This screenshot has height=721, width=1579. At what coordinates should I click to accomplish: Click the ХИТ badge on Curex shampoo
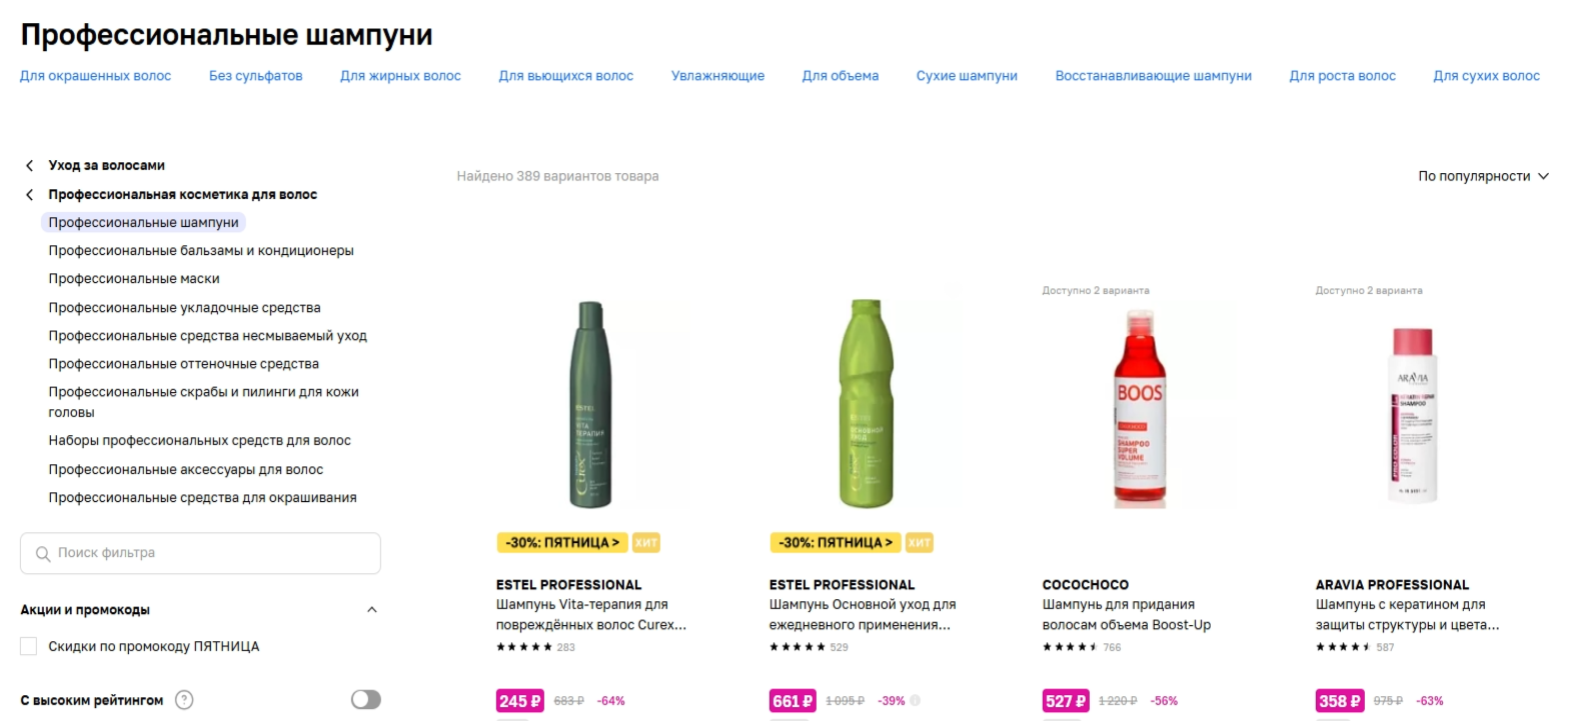tap(646, 543)
